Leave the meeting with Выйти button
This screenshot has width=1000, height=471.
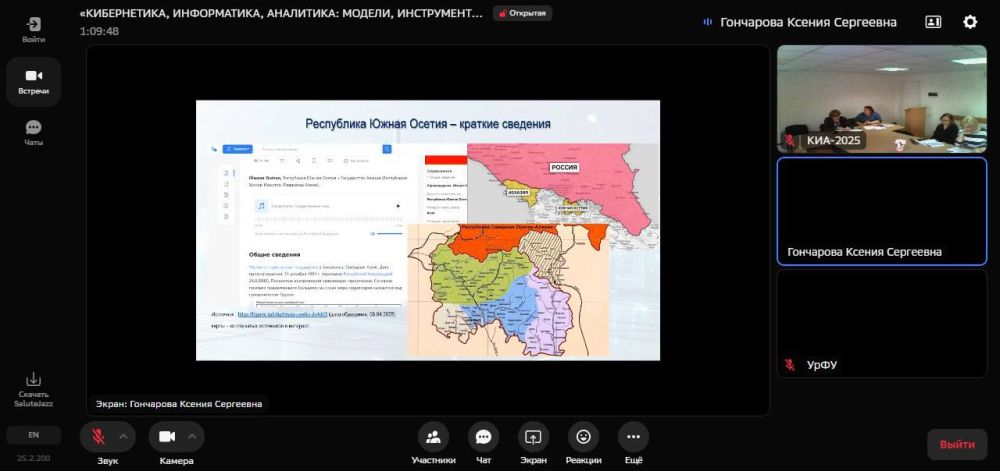pyautogui.click(x=956, y=444)
